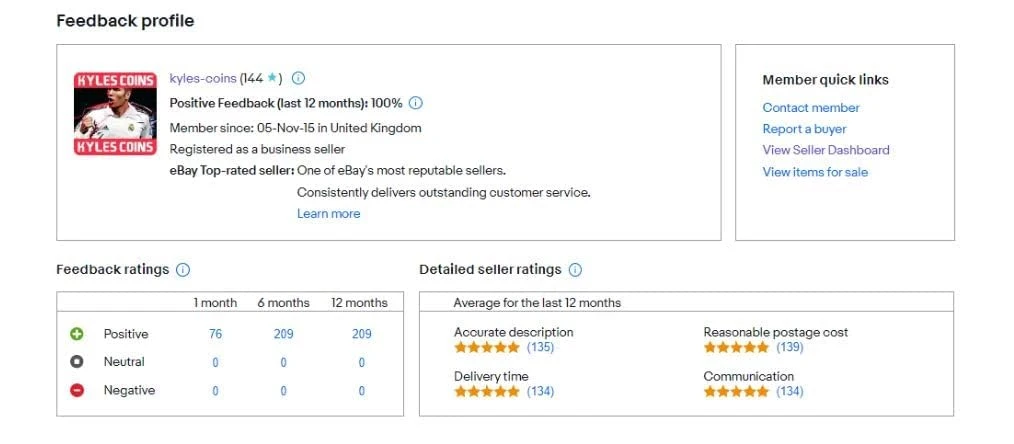This screenshot has height=444, width=1014.
Task: Click info icon beside Positive Feedback percentage
Action: [416, 103]
